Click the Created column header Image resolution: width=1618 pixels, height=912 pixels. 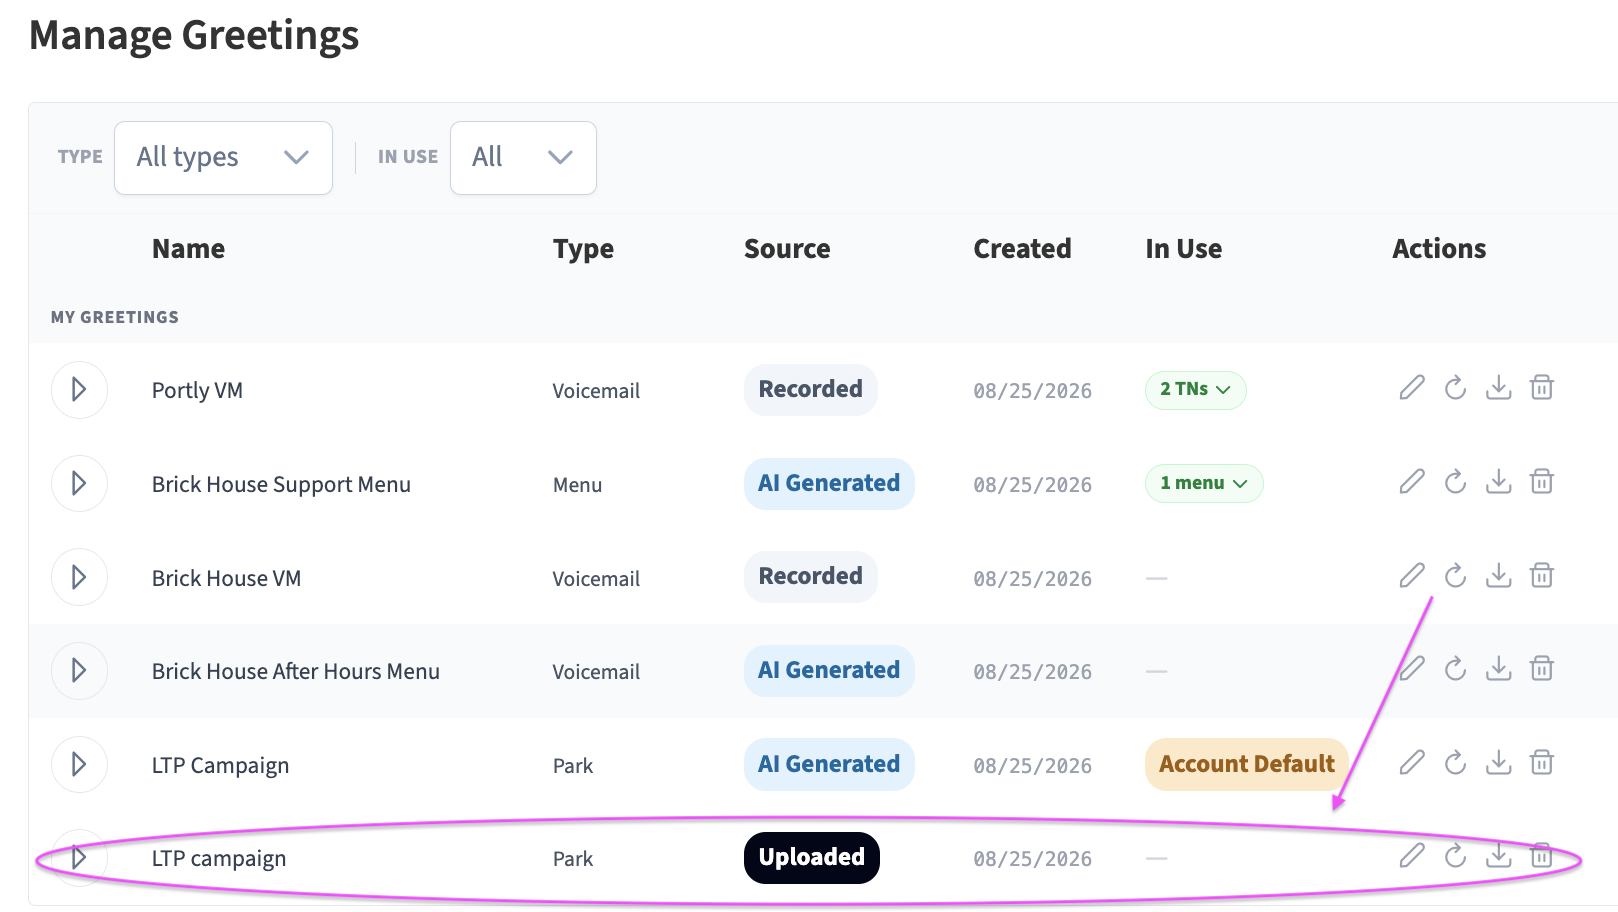tap(1022, 249)
